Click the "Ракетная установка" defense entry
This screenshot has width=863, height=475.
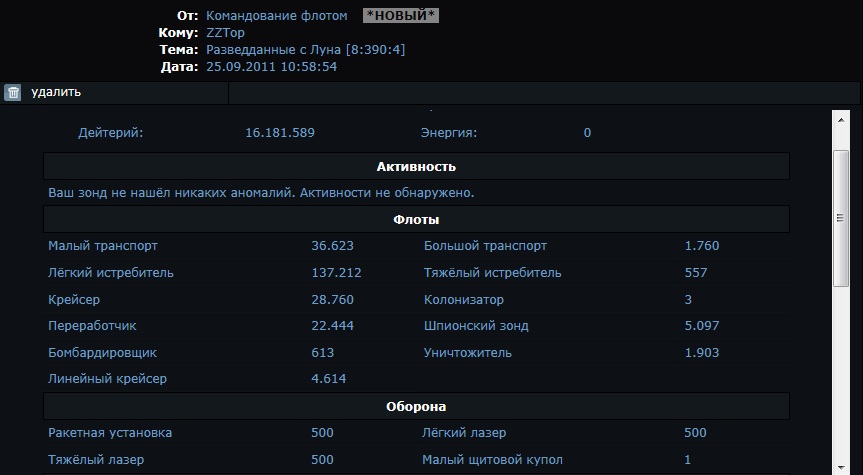(110, 433)
